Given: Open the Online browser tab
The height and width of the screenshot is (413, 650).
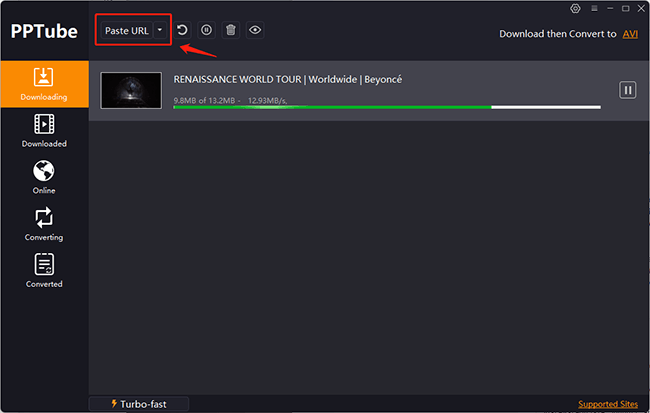Looking at the screenshot, I should [44, 177].
